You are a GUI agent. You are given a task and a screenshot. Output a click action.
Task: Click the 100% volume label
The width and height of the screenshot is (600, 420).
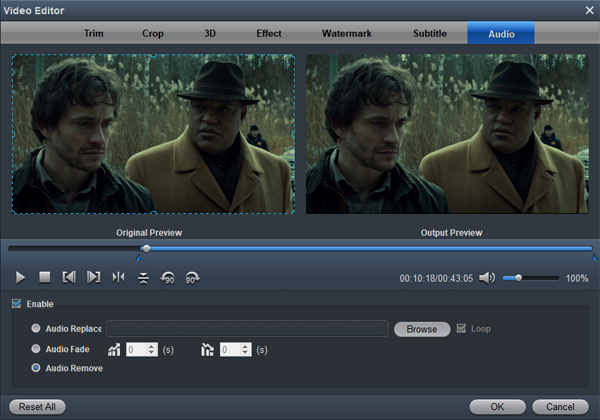577,278
